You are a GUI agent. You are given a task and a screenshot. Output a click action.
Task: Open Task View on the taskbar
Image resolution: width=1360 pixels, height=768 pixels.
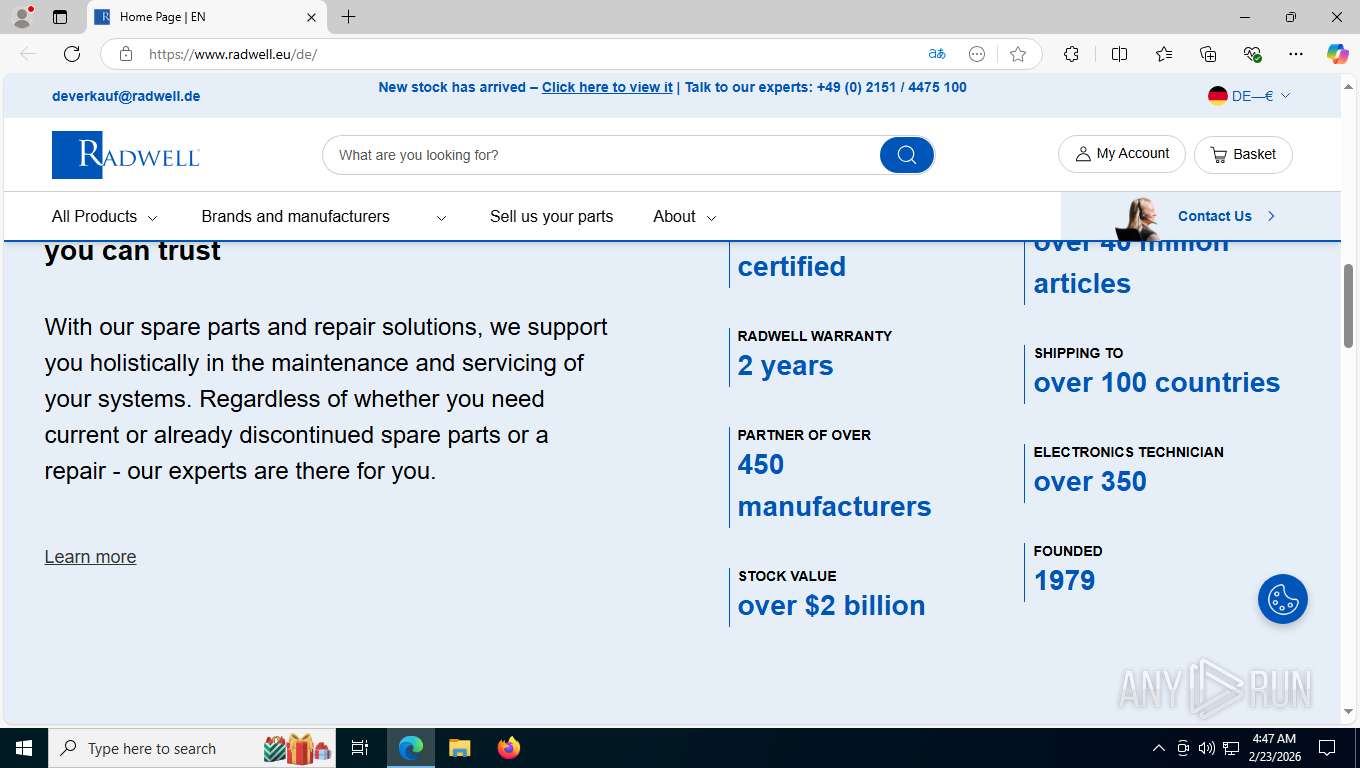coord(360,748)
